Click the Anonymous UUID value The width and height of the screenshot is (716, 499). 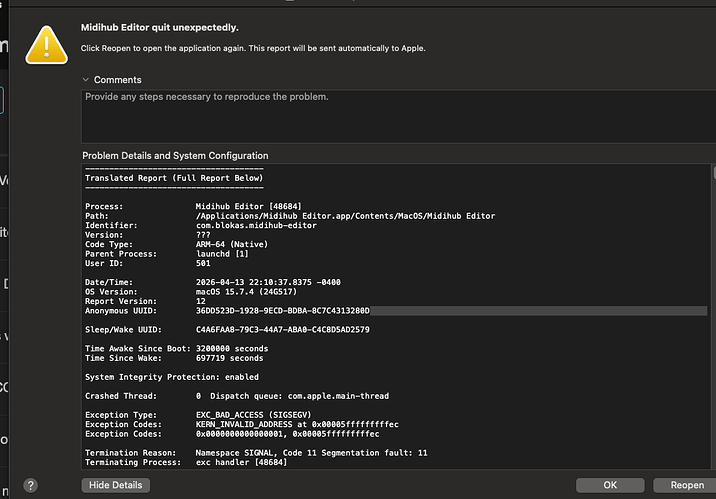(x=283, y=310)
